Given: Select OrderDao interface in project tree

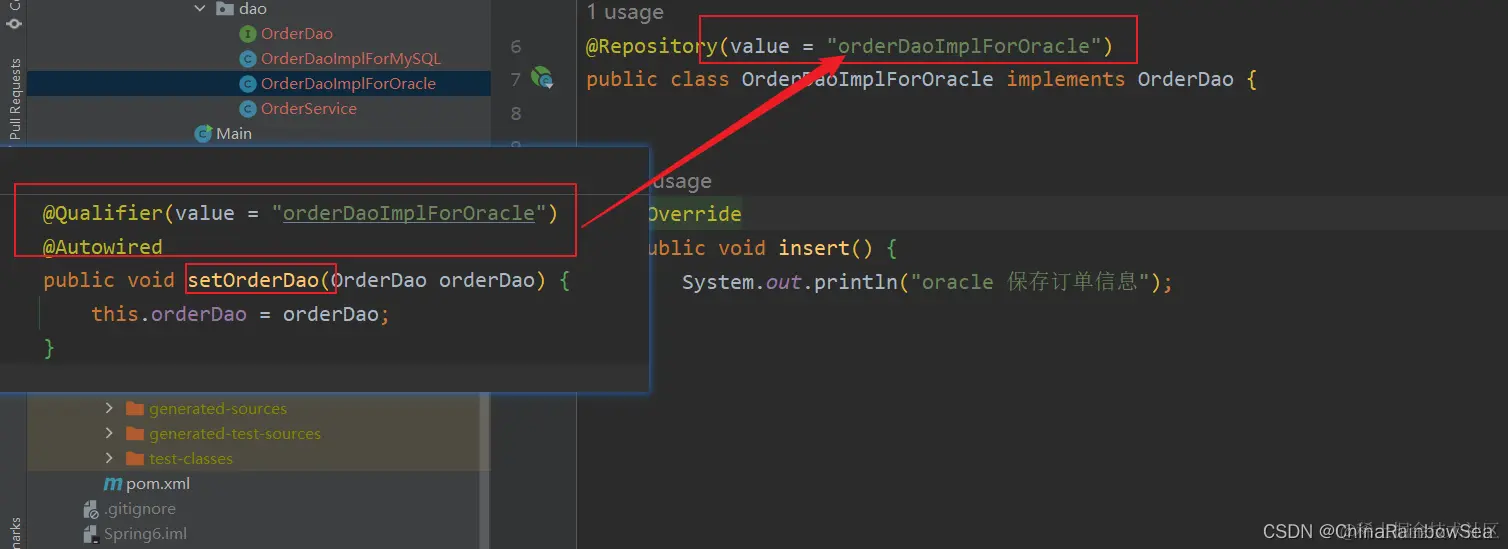Looking at the screenshot, I should coord(296,34).
